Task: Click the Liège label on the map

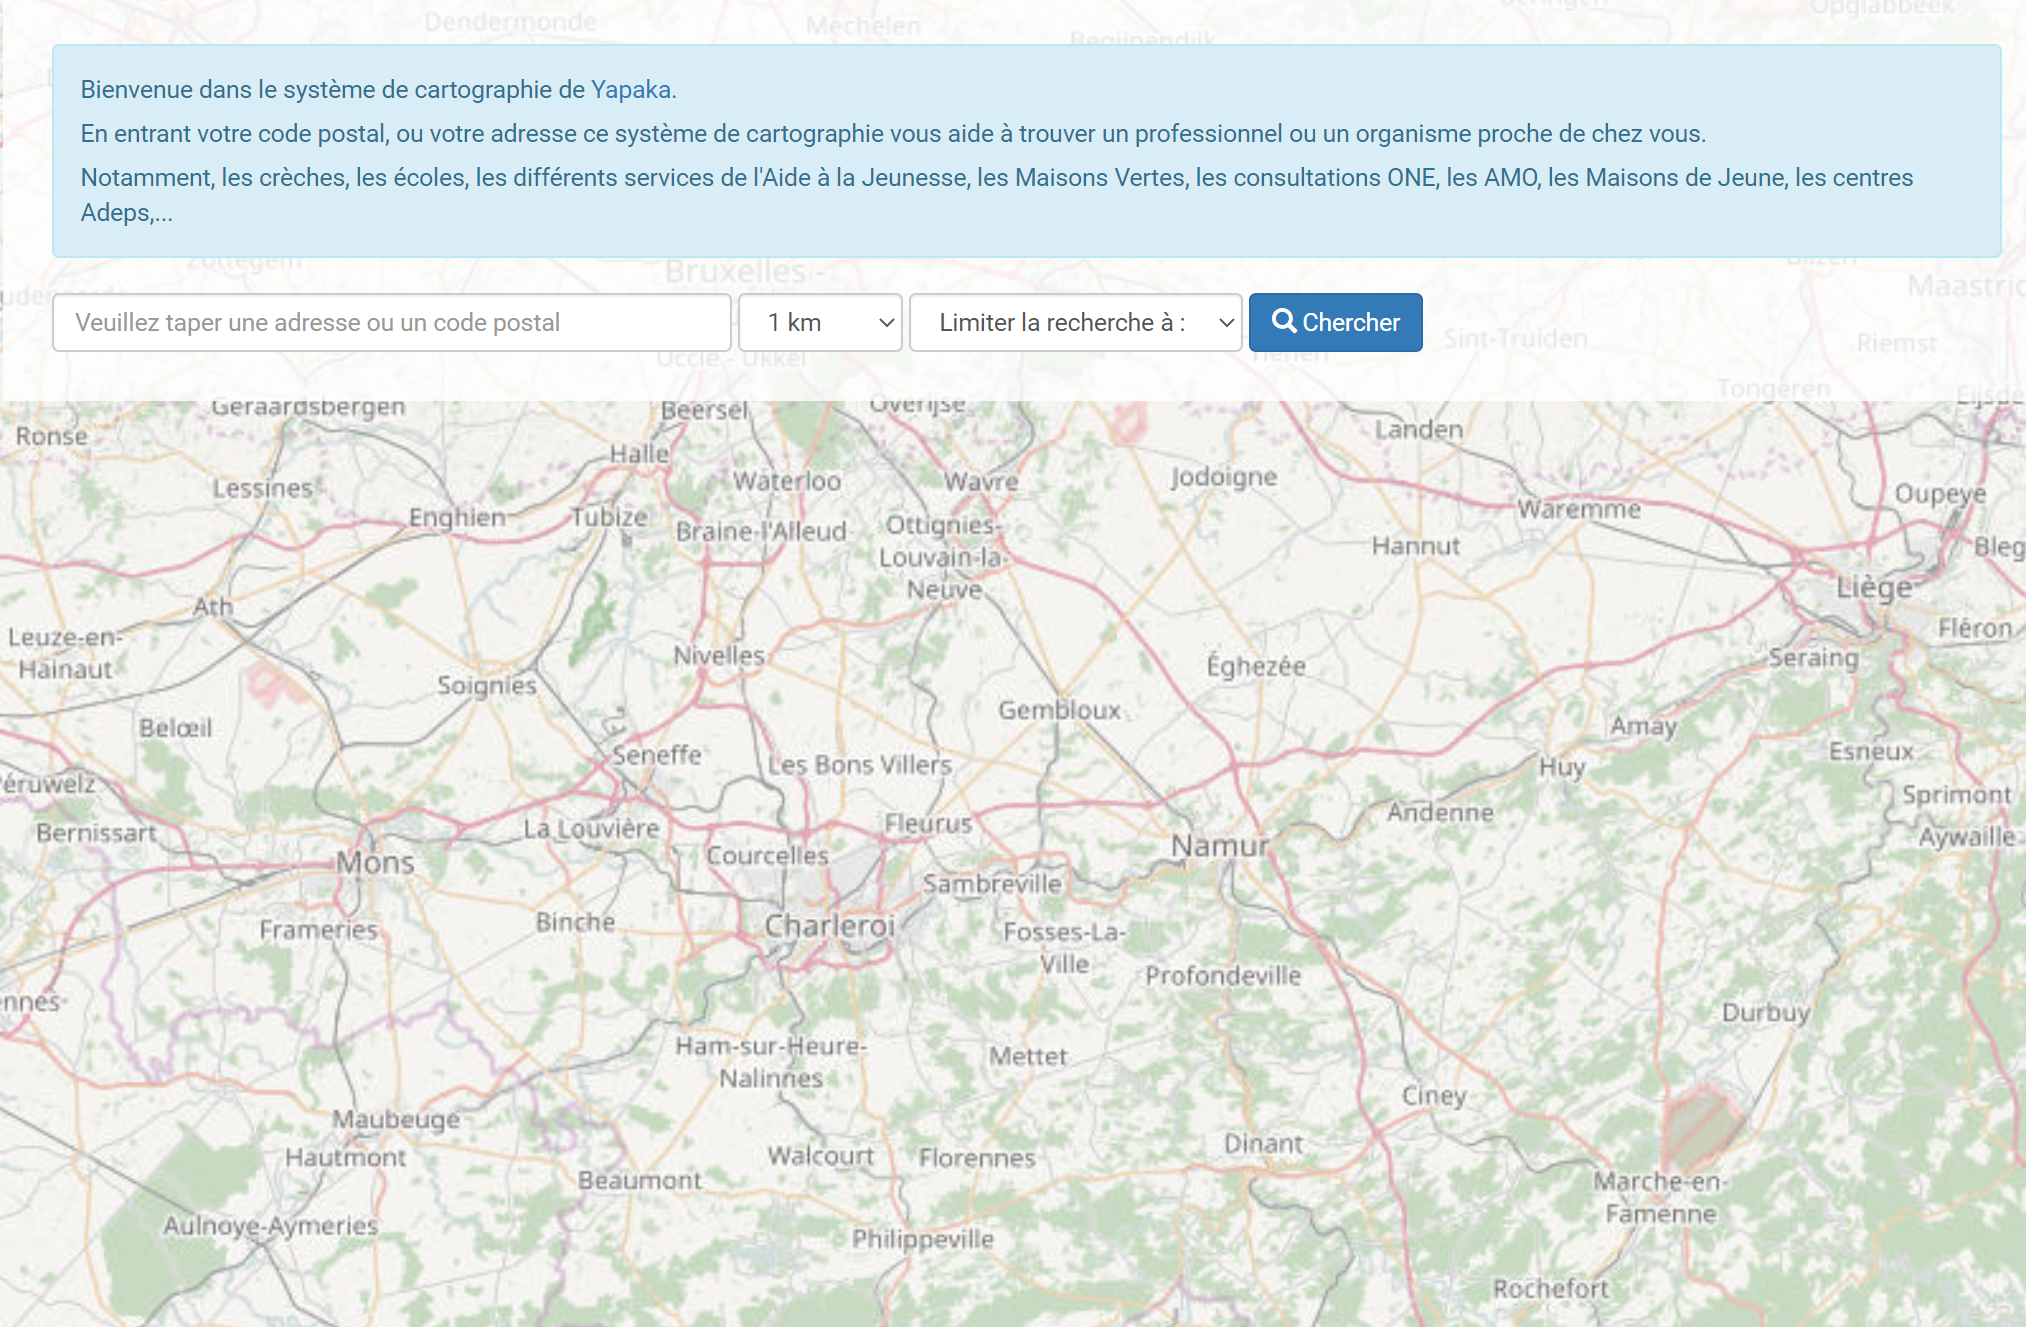Action: (x=1873, y=587)
